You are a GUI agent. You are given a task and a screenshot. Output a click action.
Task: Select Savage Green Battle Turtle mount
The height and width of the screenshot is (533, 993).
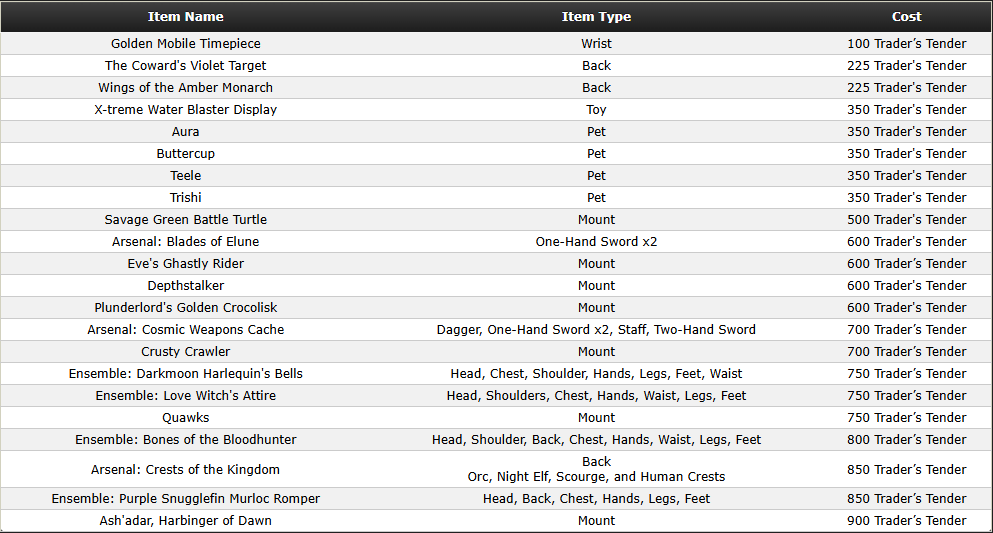186,220
